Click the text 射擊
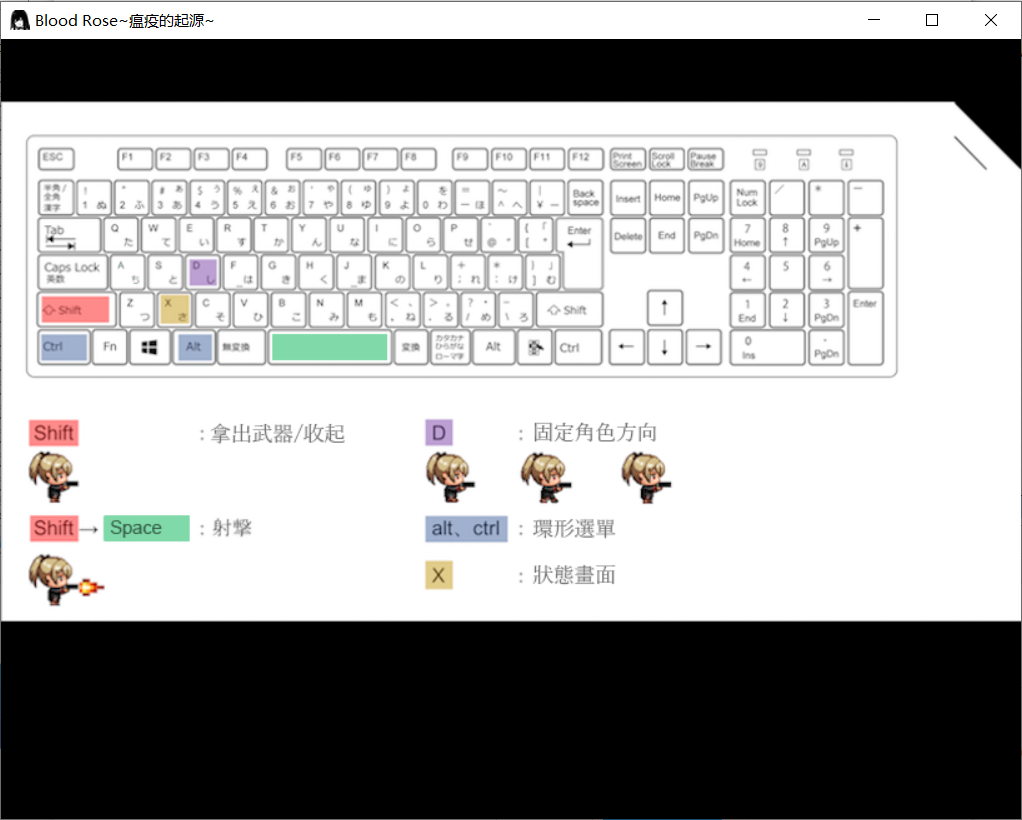This screenshot has width=1022, height=820. (231, 528)
